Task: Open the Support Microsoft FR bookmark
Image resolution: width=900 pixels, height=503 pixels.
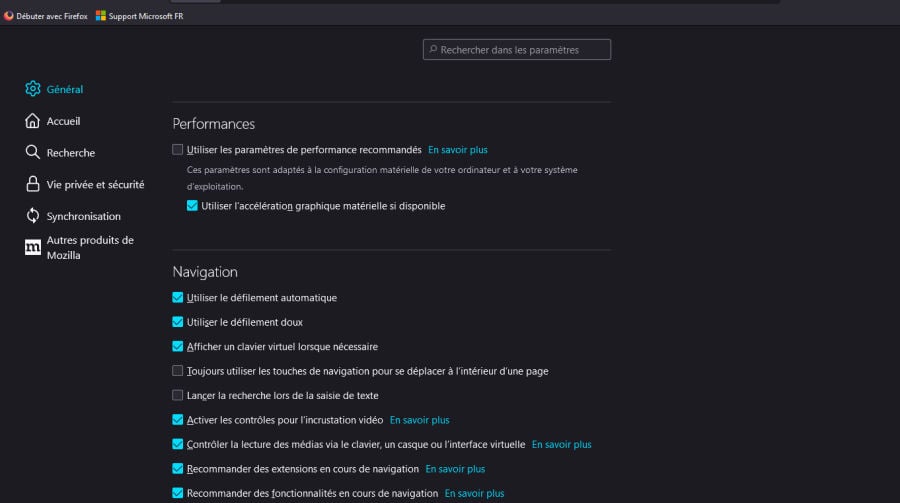Action: [x=145, y=16]
